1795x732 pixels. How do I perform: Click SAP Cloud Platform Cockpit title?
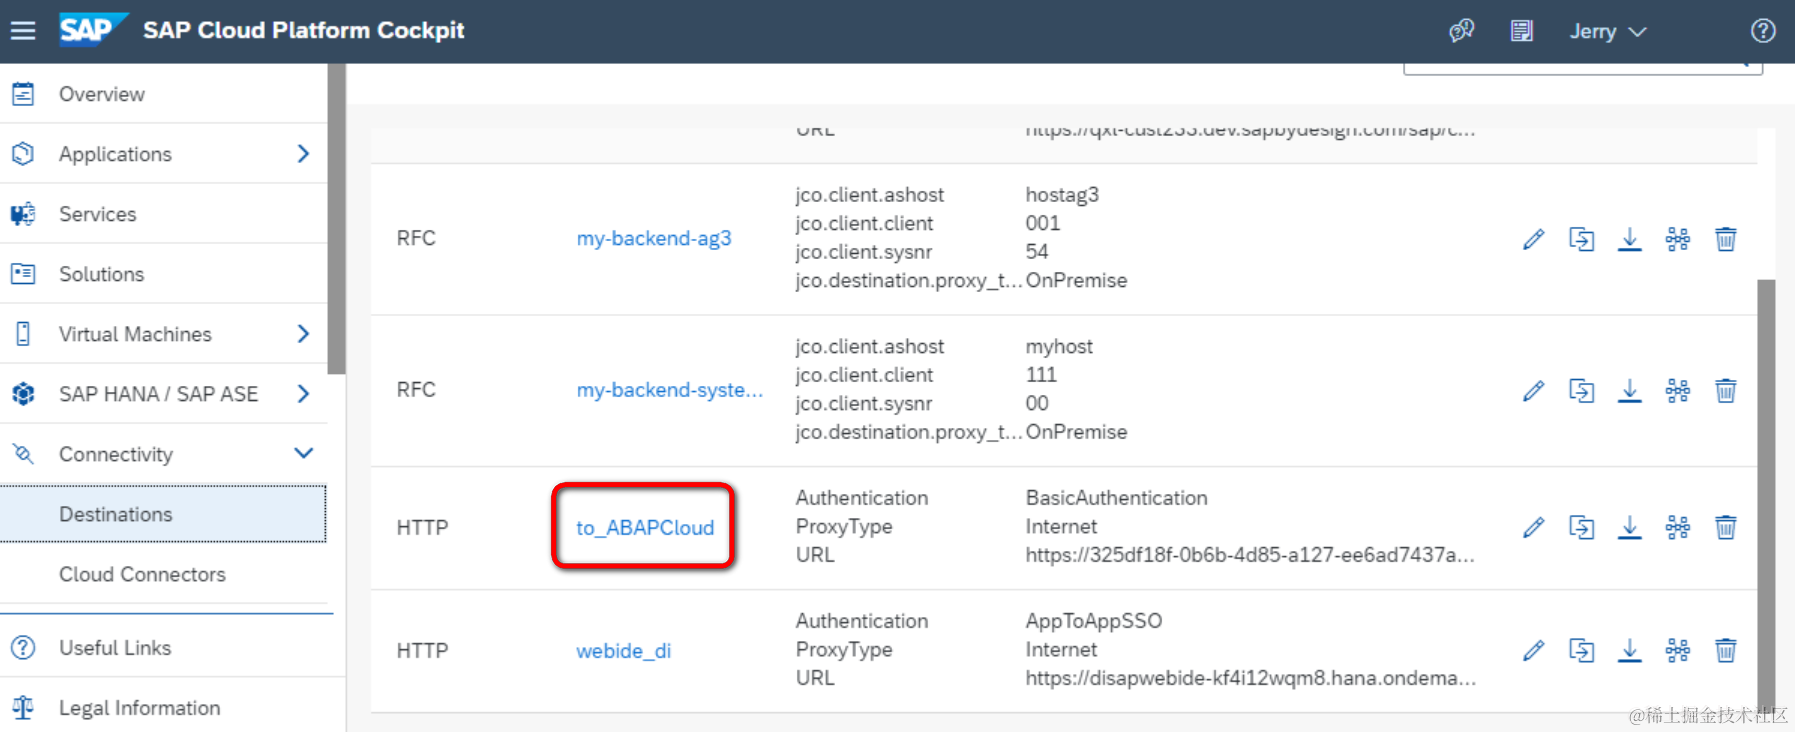coord(304,30)
